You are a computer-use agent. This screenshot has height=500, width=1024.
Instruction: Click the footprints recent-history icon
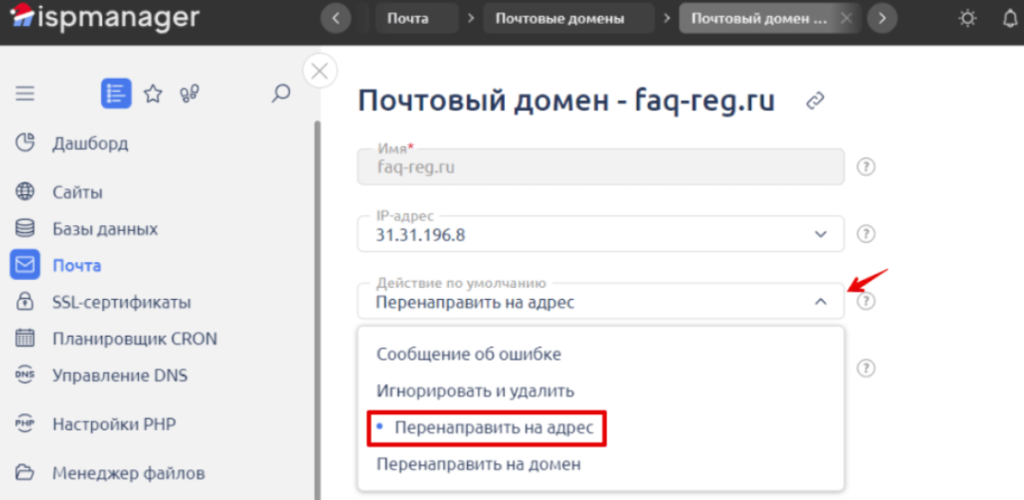point(190,94)
